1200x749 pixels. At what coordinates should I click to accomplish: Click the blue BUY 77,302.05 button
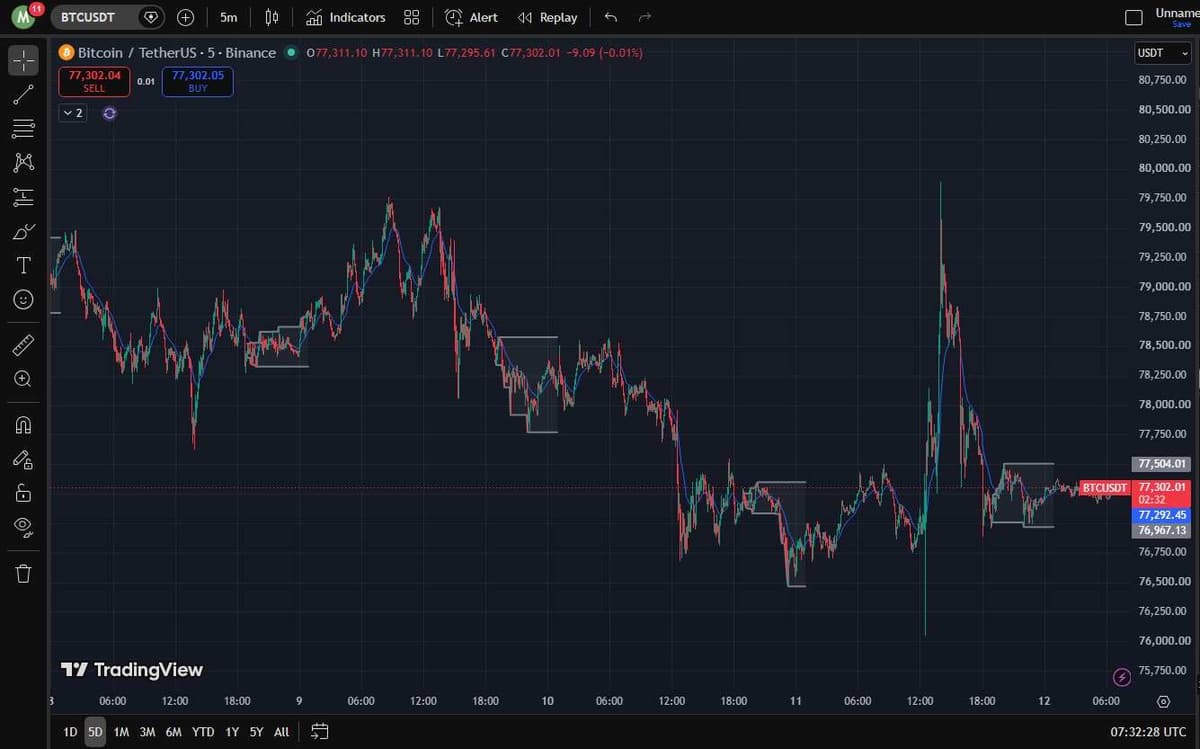pos(198,81)
